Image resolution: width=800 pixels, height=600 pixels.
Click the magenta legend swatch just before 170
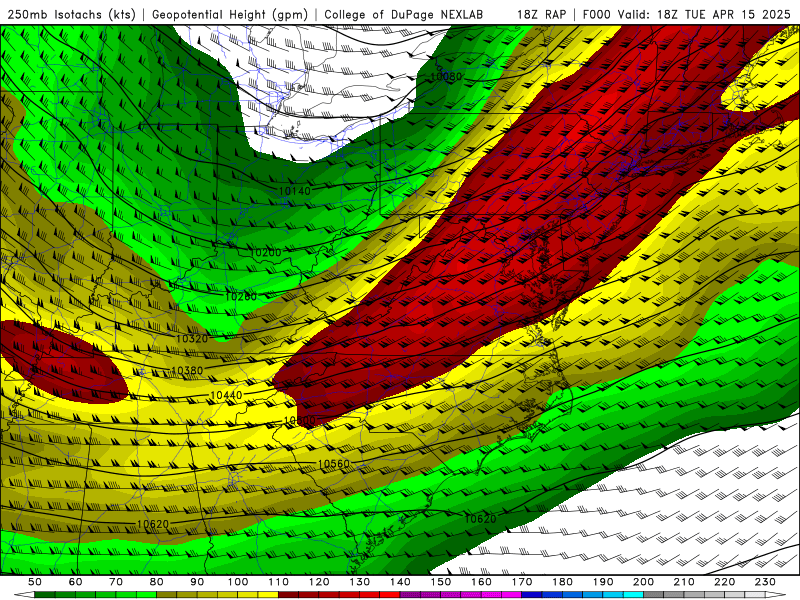pos(511,595)
